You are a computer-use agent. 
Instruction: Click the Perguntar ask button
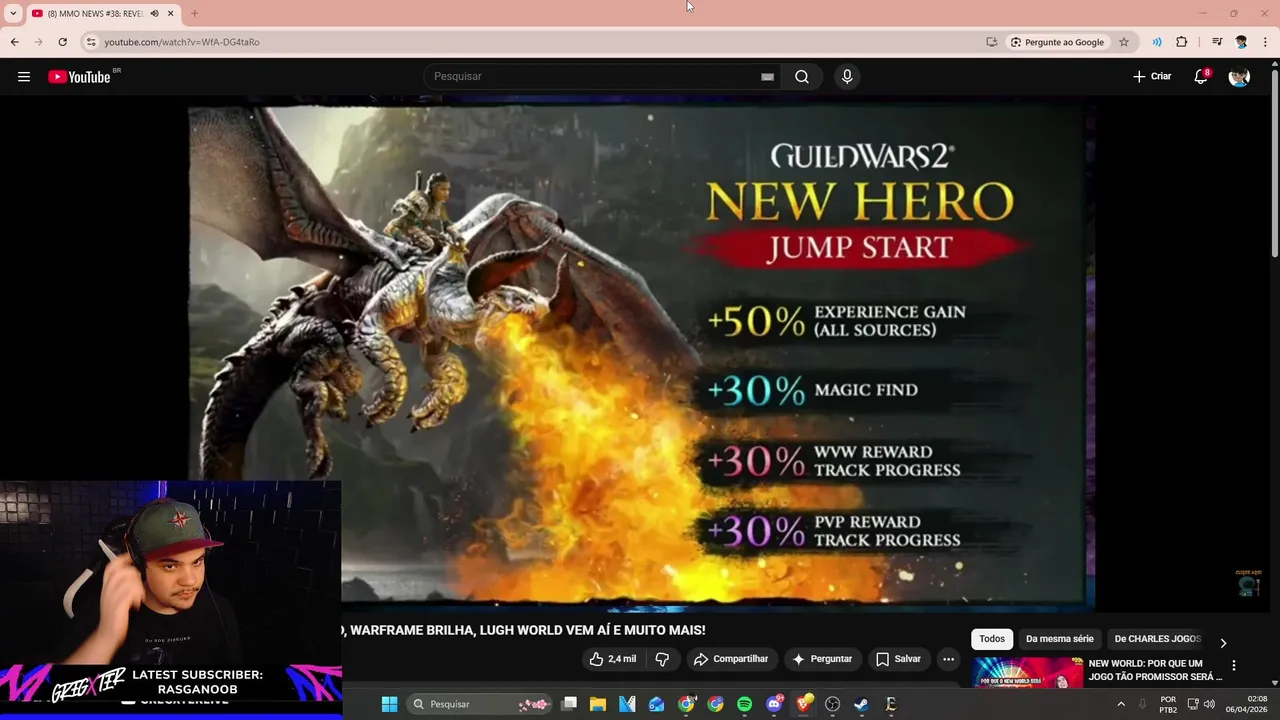tap(822, 659)
